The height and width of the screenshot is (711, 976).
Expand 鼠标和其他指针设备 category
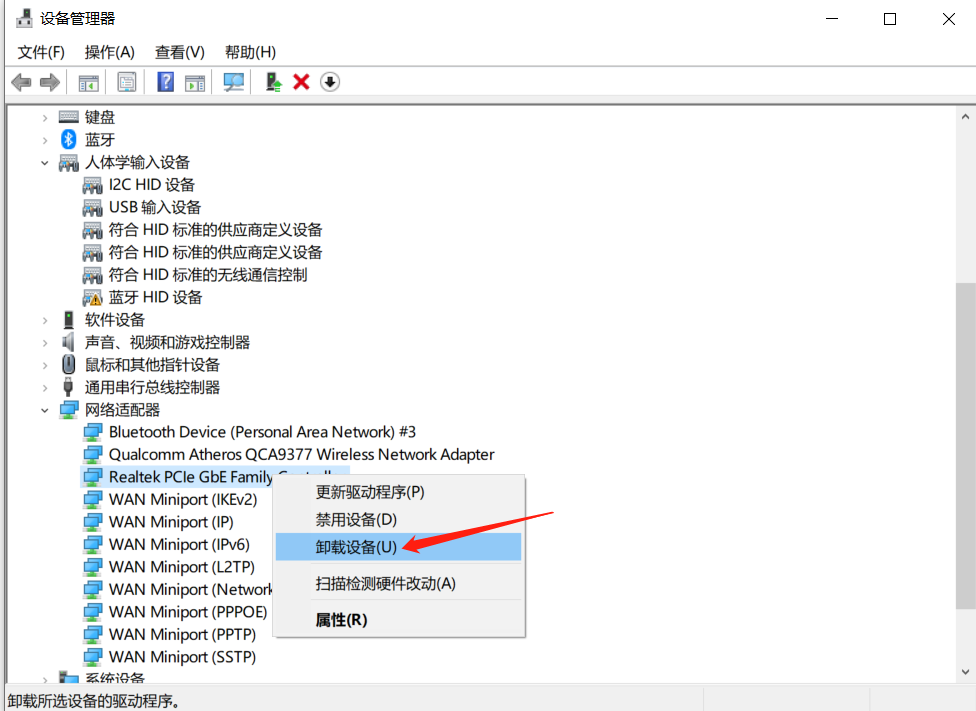tap(45, 365)
